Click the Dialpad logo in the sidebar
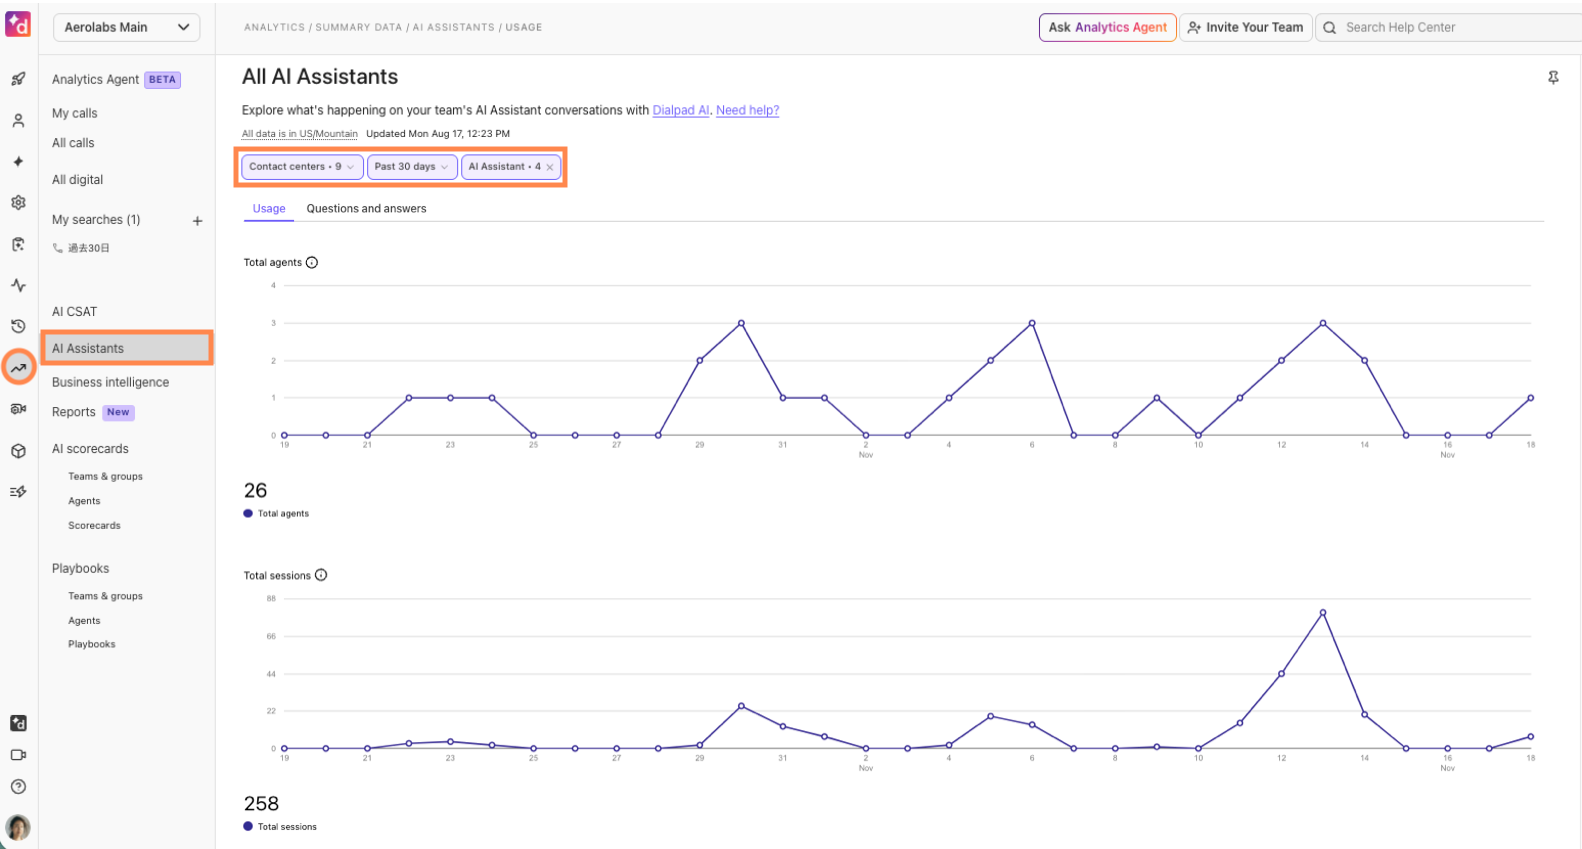This screenshot has height=849, width=1582. (18, 24)
